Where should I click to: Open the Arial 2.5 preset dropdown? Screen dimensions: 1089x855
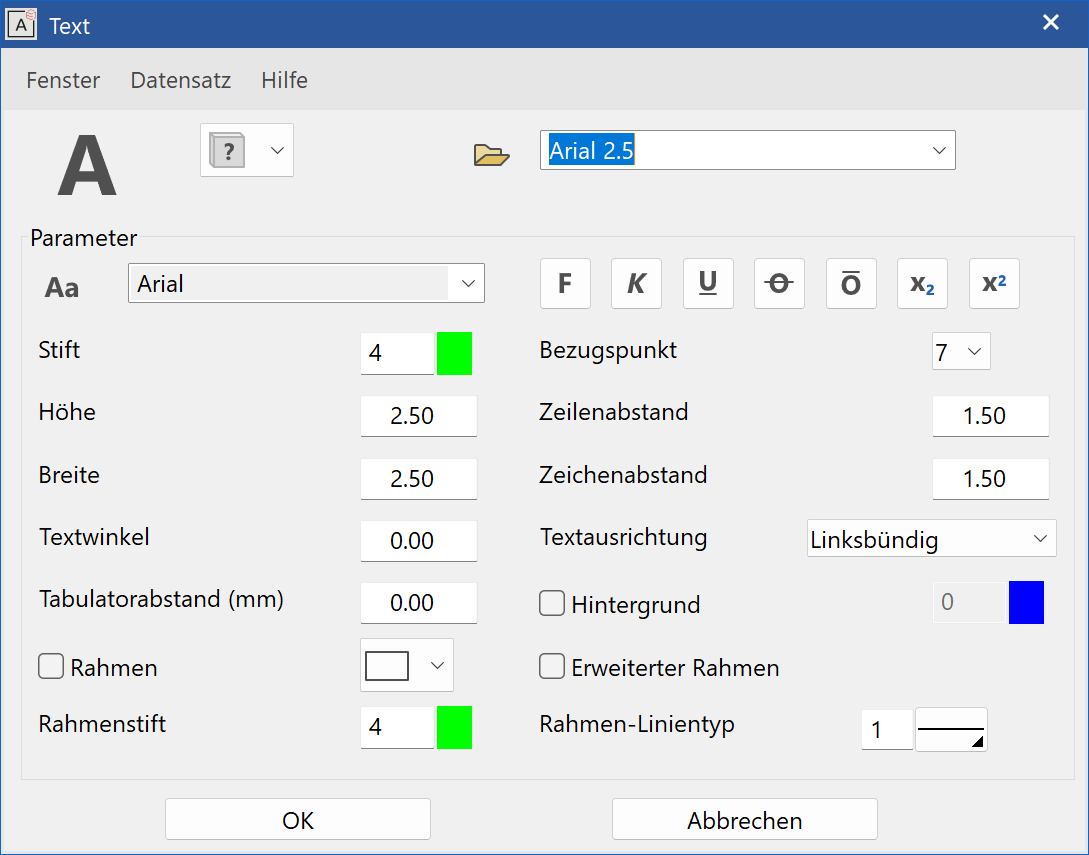[x=939, y=150]
